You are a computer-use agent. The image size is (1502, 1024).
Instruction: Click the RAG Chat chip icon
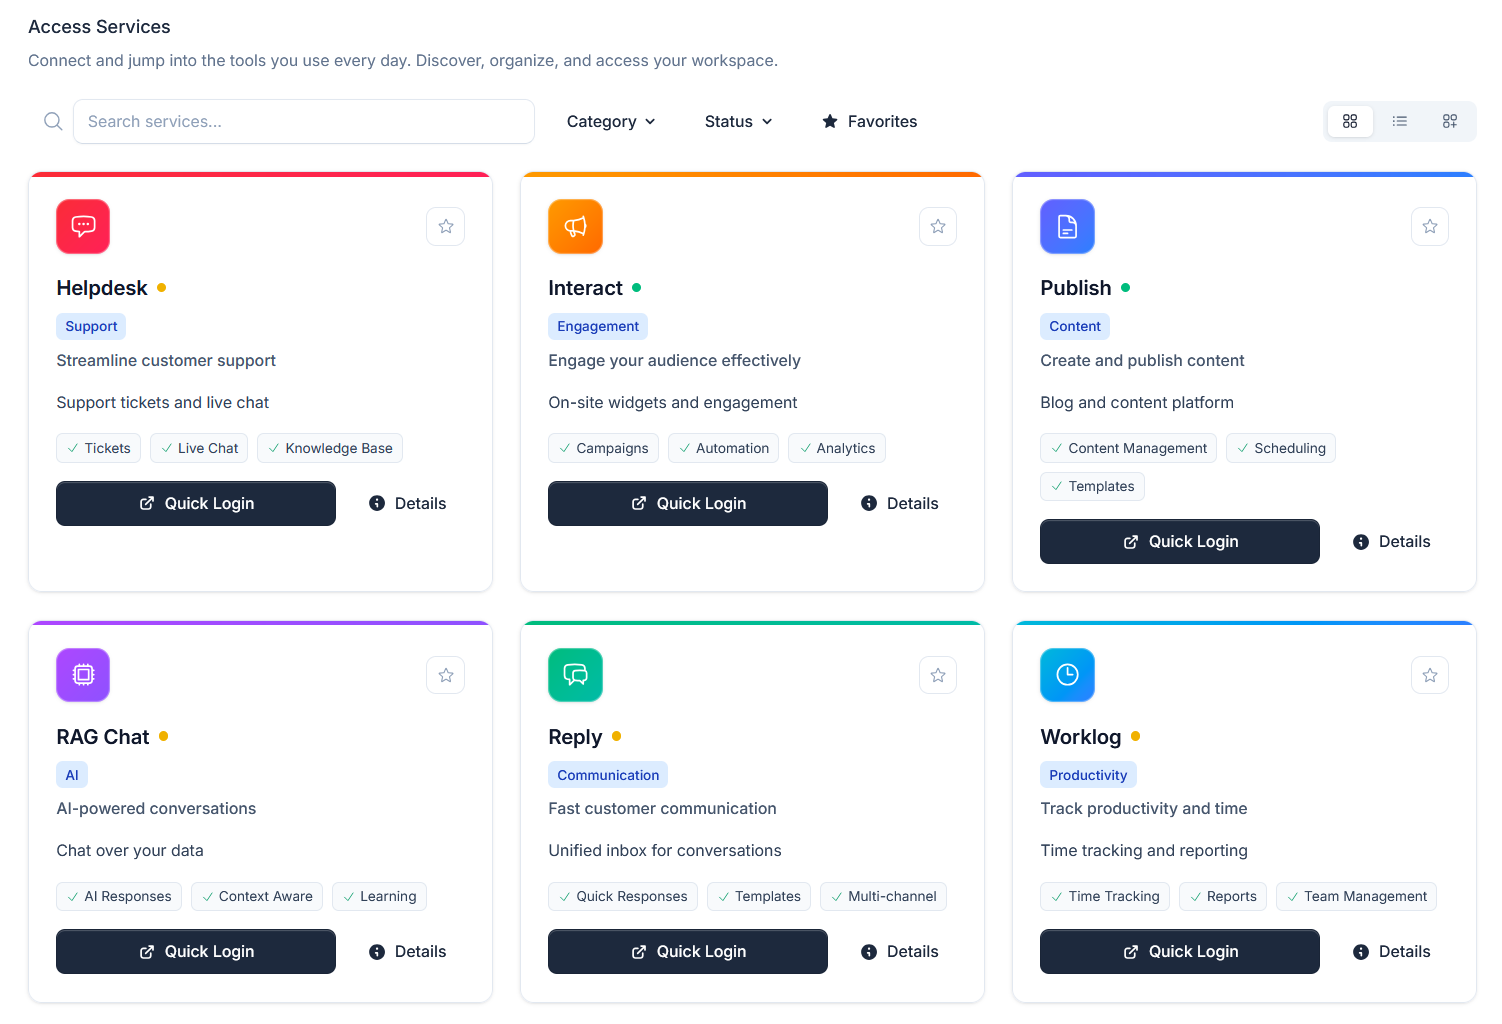(83, 675)
